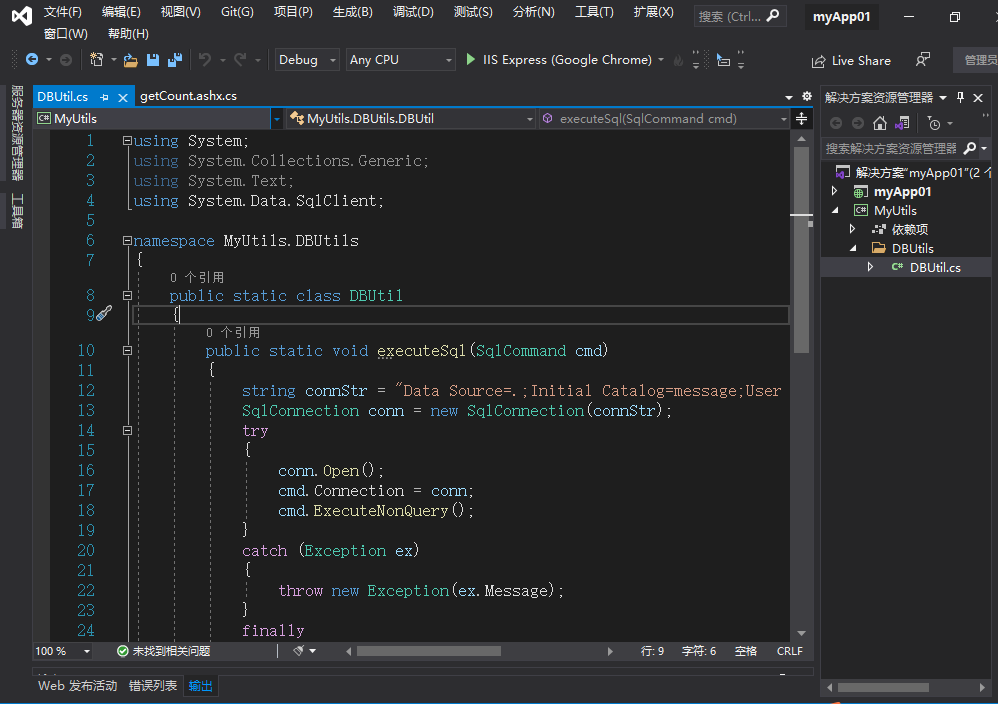Click the undo arrow icon
Viewport: 998px width, 704px height.
click(x=205, y=60)
